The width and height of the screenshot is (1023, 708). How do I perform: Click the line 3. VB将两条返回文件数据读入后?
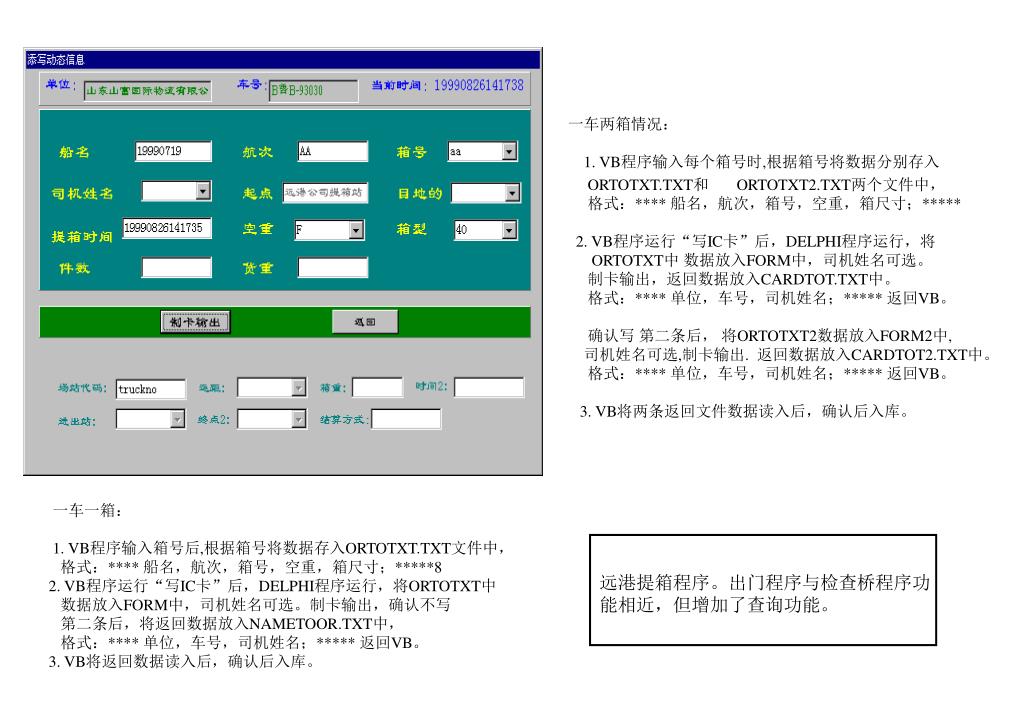(744, 411)
